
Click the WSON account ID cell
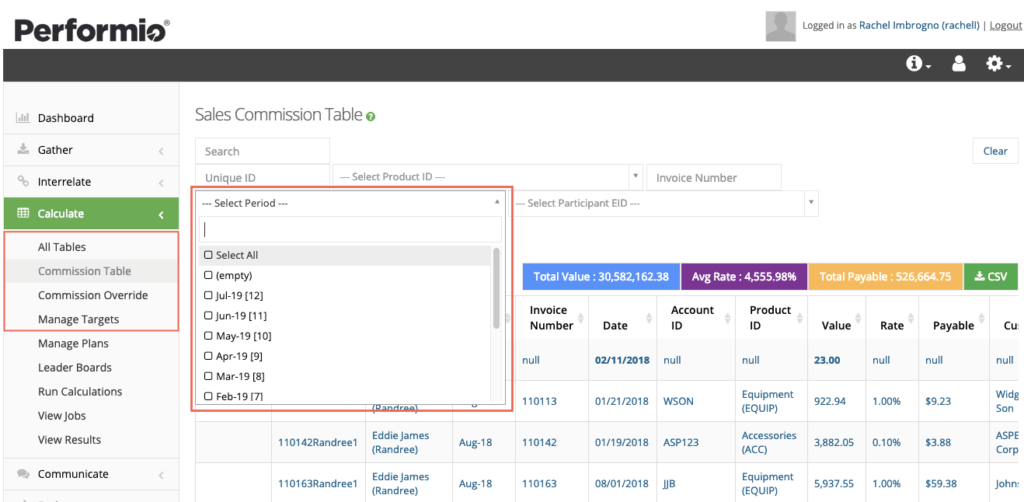coord(680,401)
